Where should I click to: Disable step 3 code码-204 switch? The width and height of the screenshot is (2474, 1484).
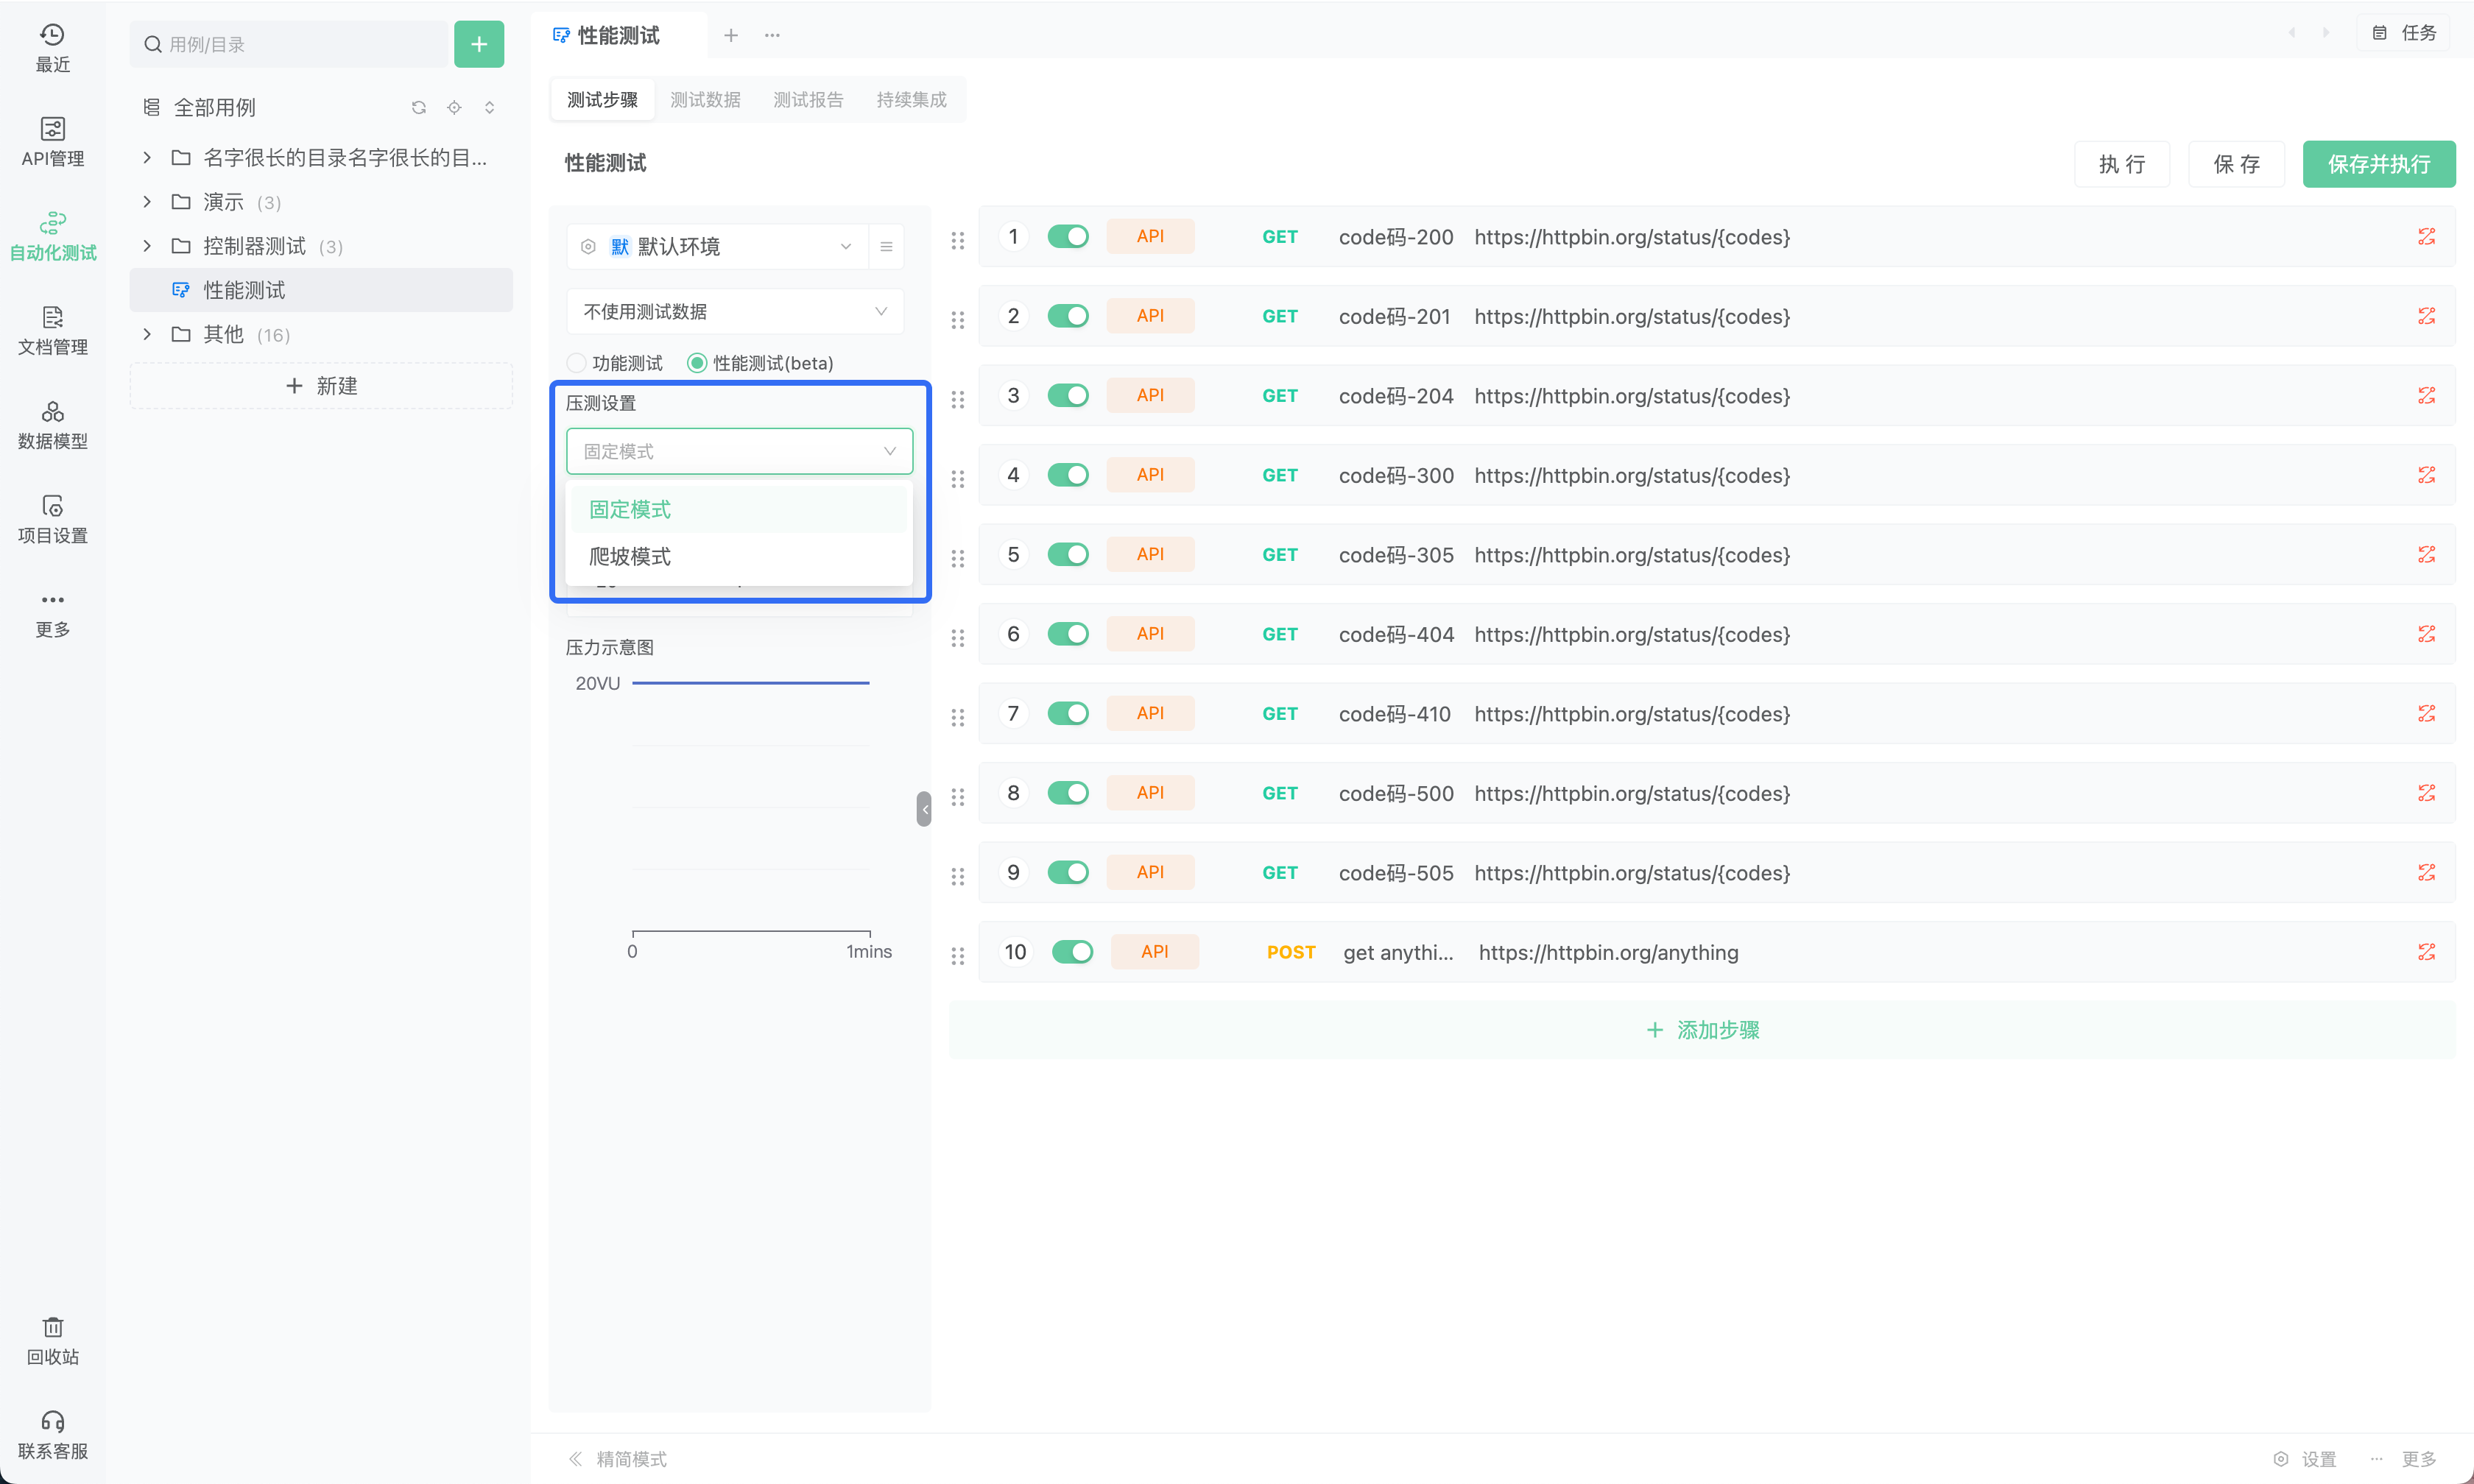[1068, 395]
